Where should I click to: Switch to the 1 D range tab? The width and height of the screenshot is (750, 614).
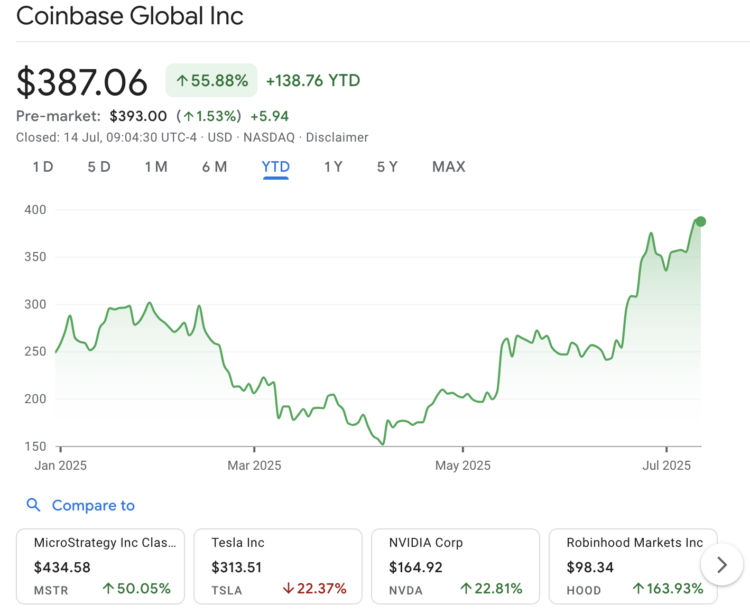click(x=43, y=167)
